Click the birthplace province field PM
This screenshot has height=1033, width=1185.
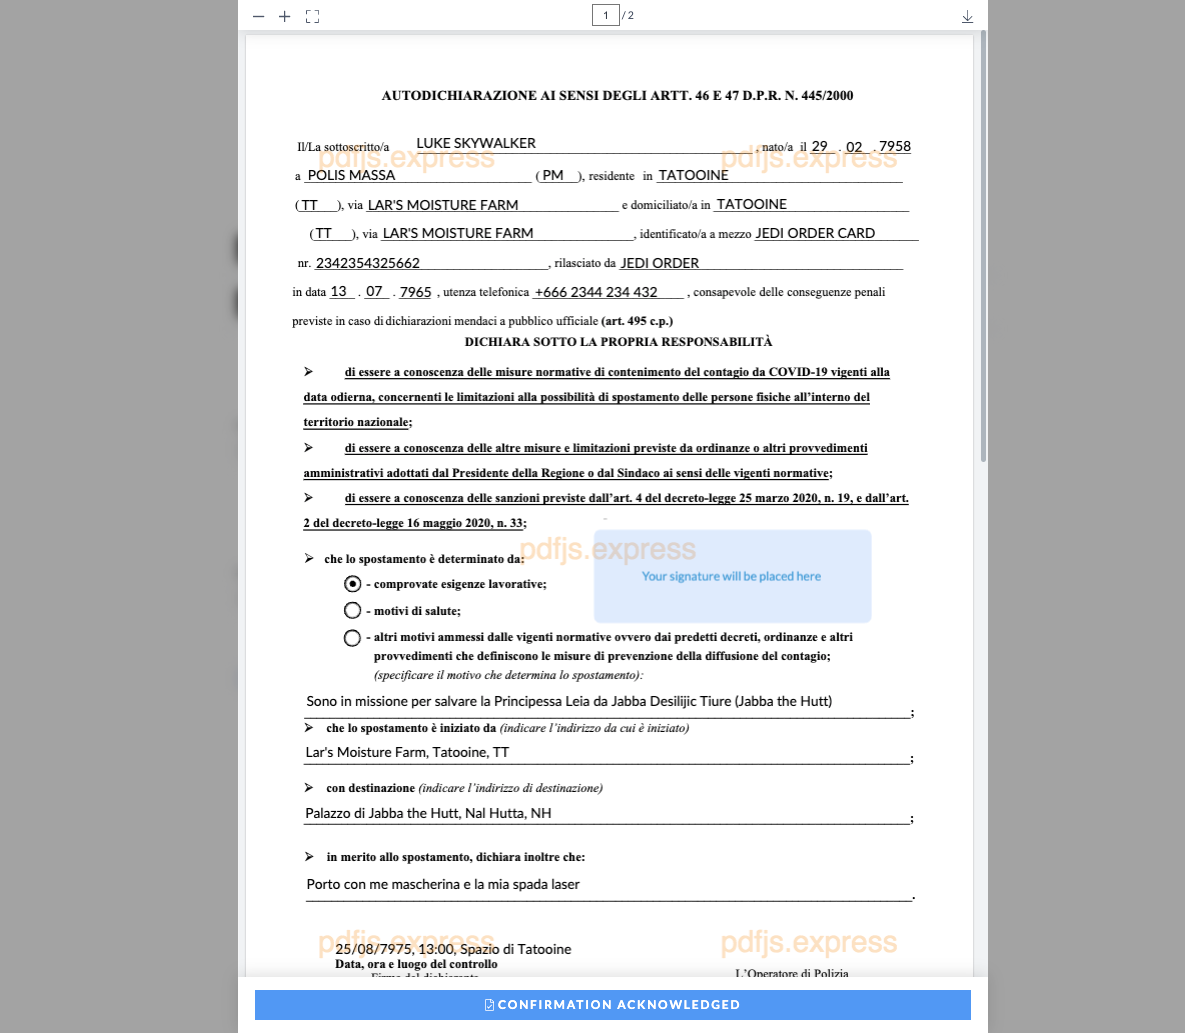coord(553,175)
